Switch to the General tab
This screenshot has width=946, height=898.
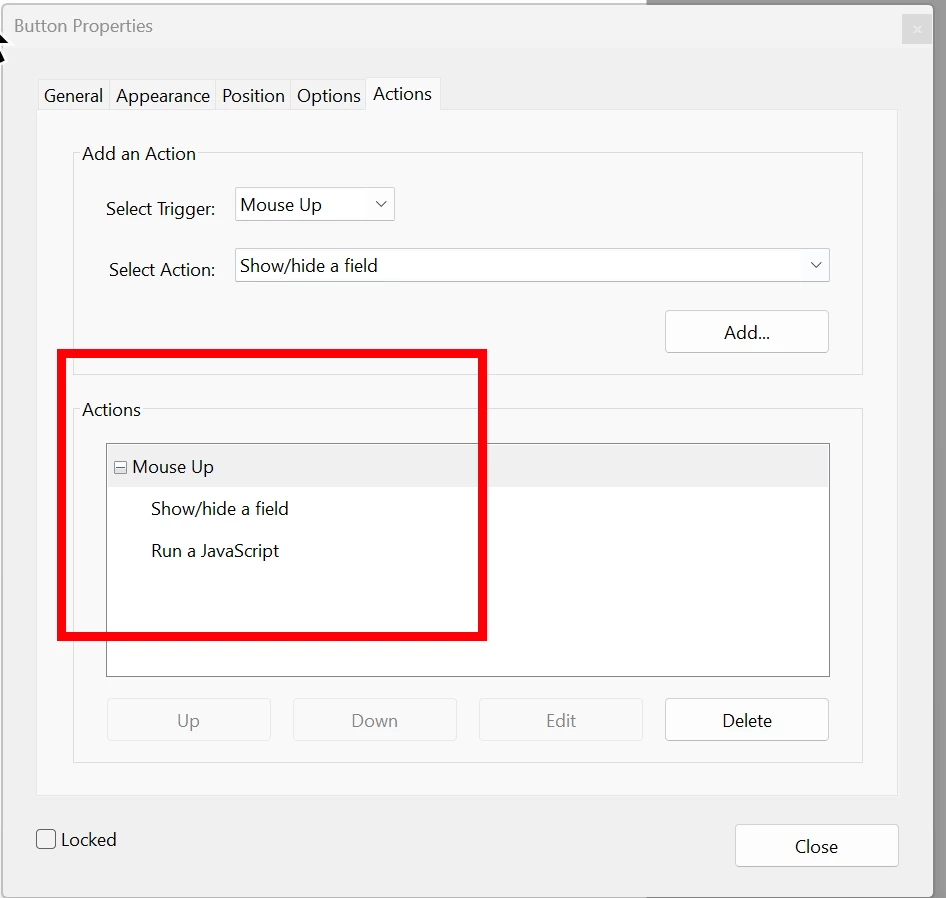click(x=74, y=95)
